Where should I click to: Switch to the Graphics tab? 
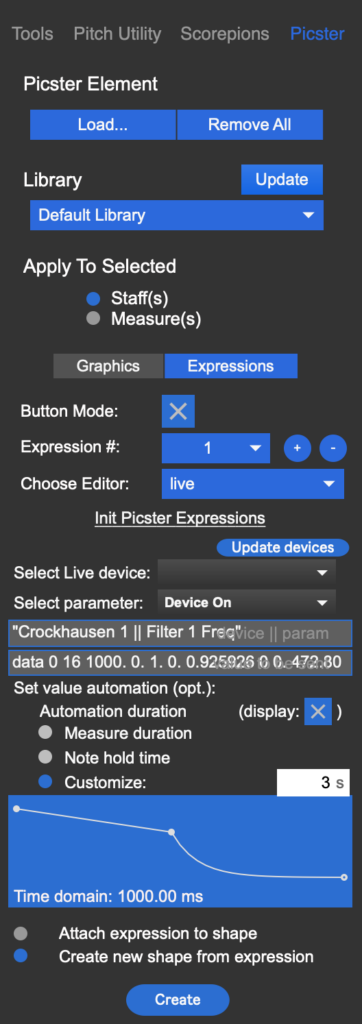(x=108, y=366)
